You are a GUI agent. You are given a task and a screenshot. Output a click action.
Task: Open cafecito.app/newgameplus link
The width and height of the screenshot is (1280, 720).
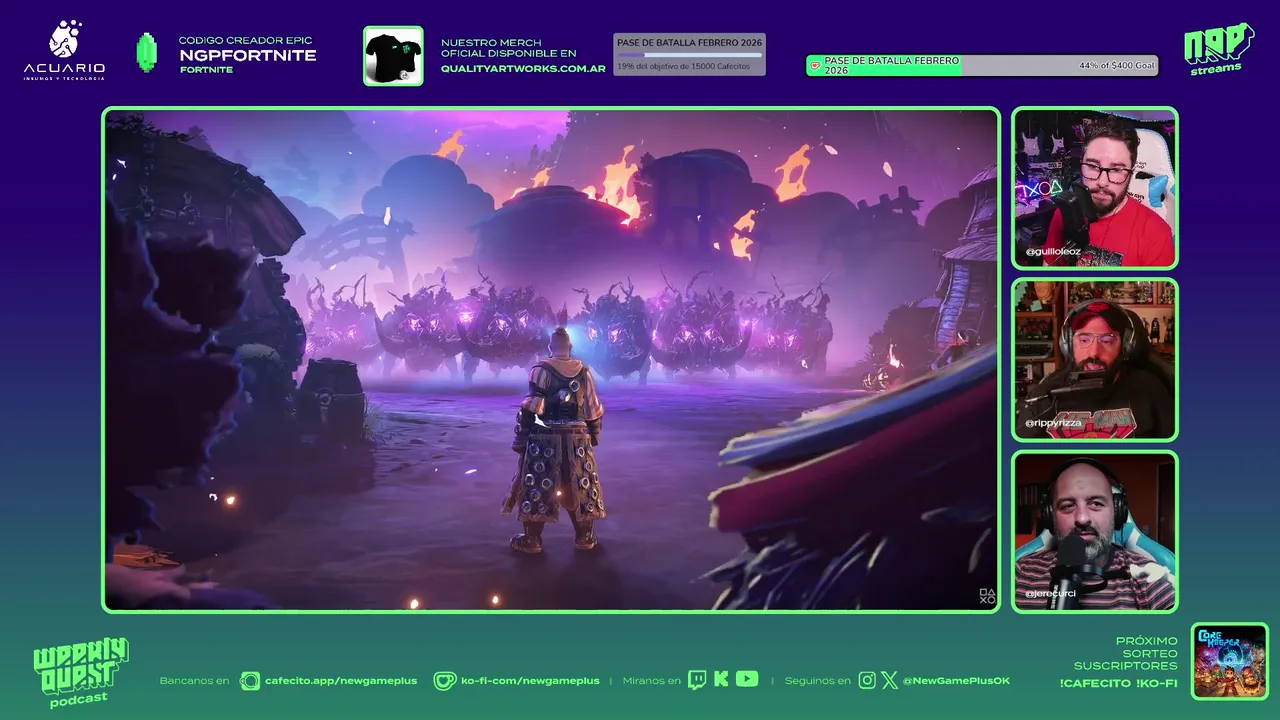[341, 681]
